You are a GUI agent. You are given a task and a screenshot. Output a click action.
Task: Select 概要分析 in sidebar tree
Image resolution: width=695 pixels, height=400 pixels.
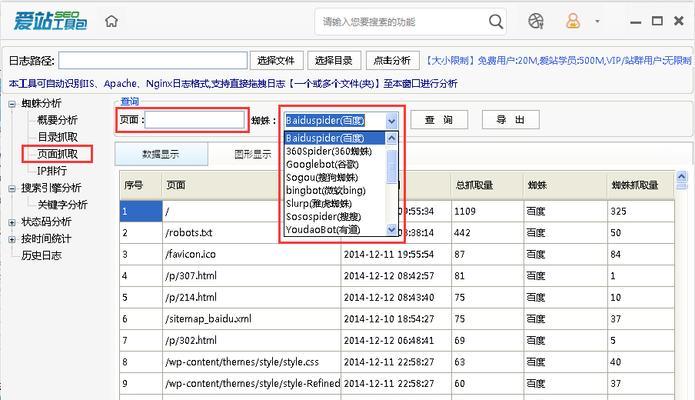[x=57, y=120]
